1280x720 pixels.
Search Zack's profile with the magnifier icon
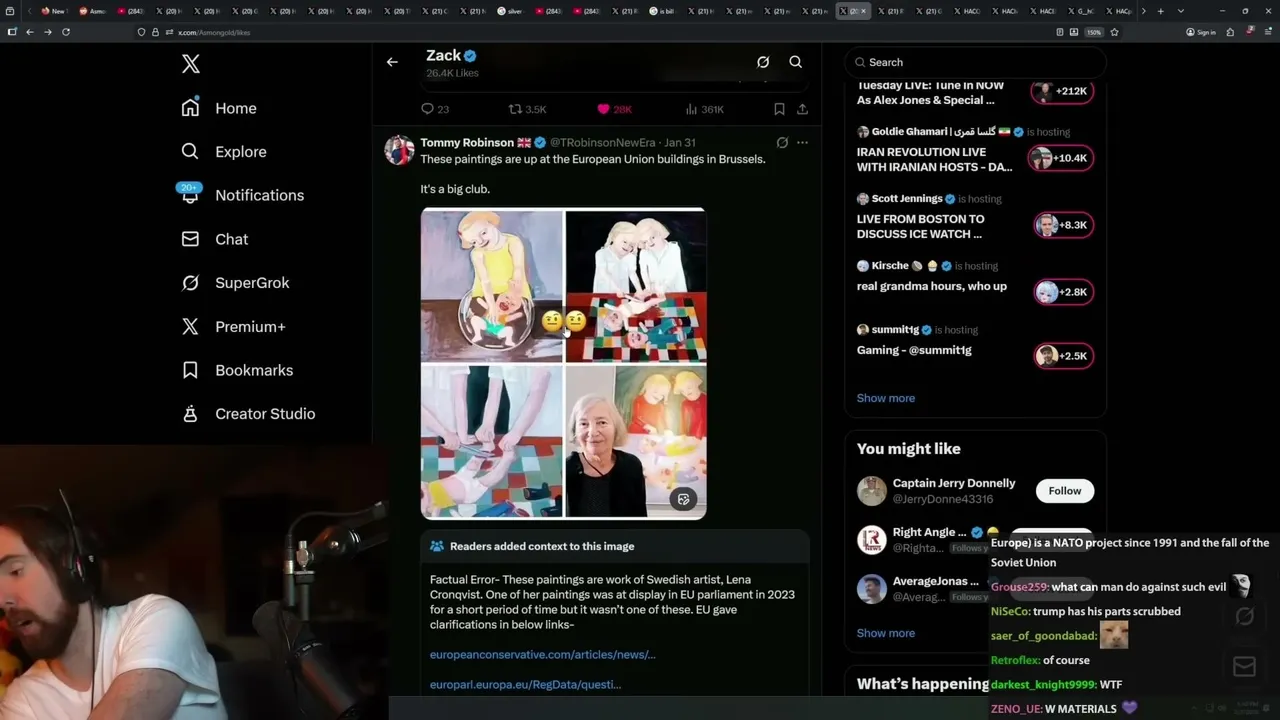(x=796, y=62)
